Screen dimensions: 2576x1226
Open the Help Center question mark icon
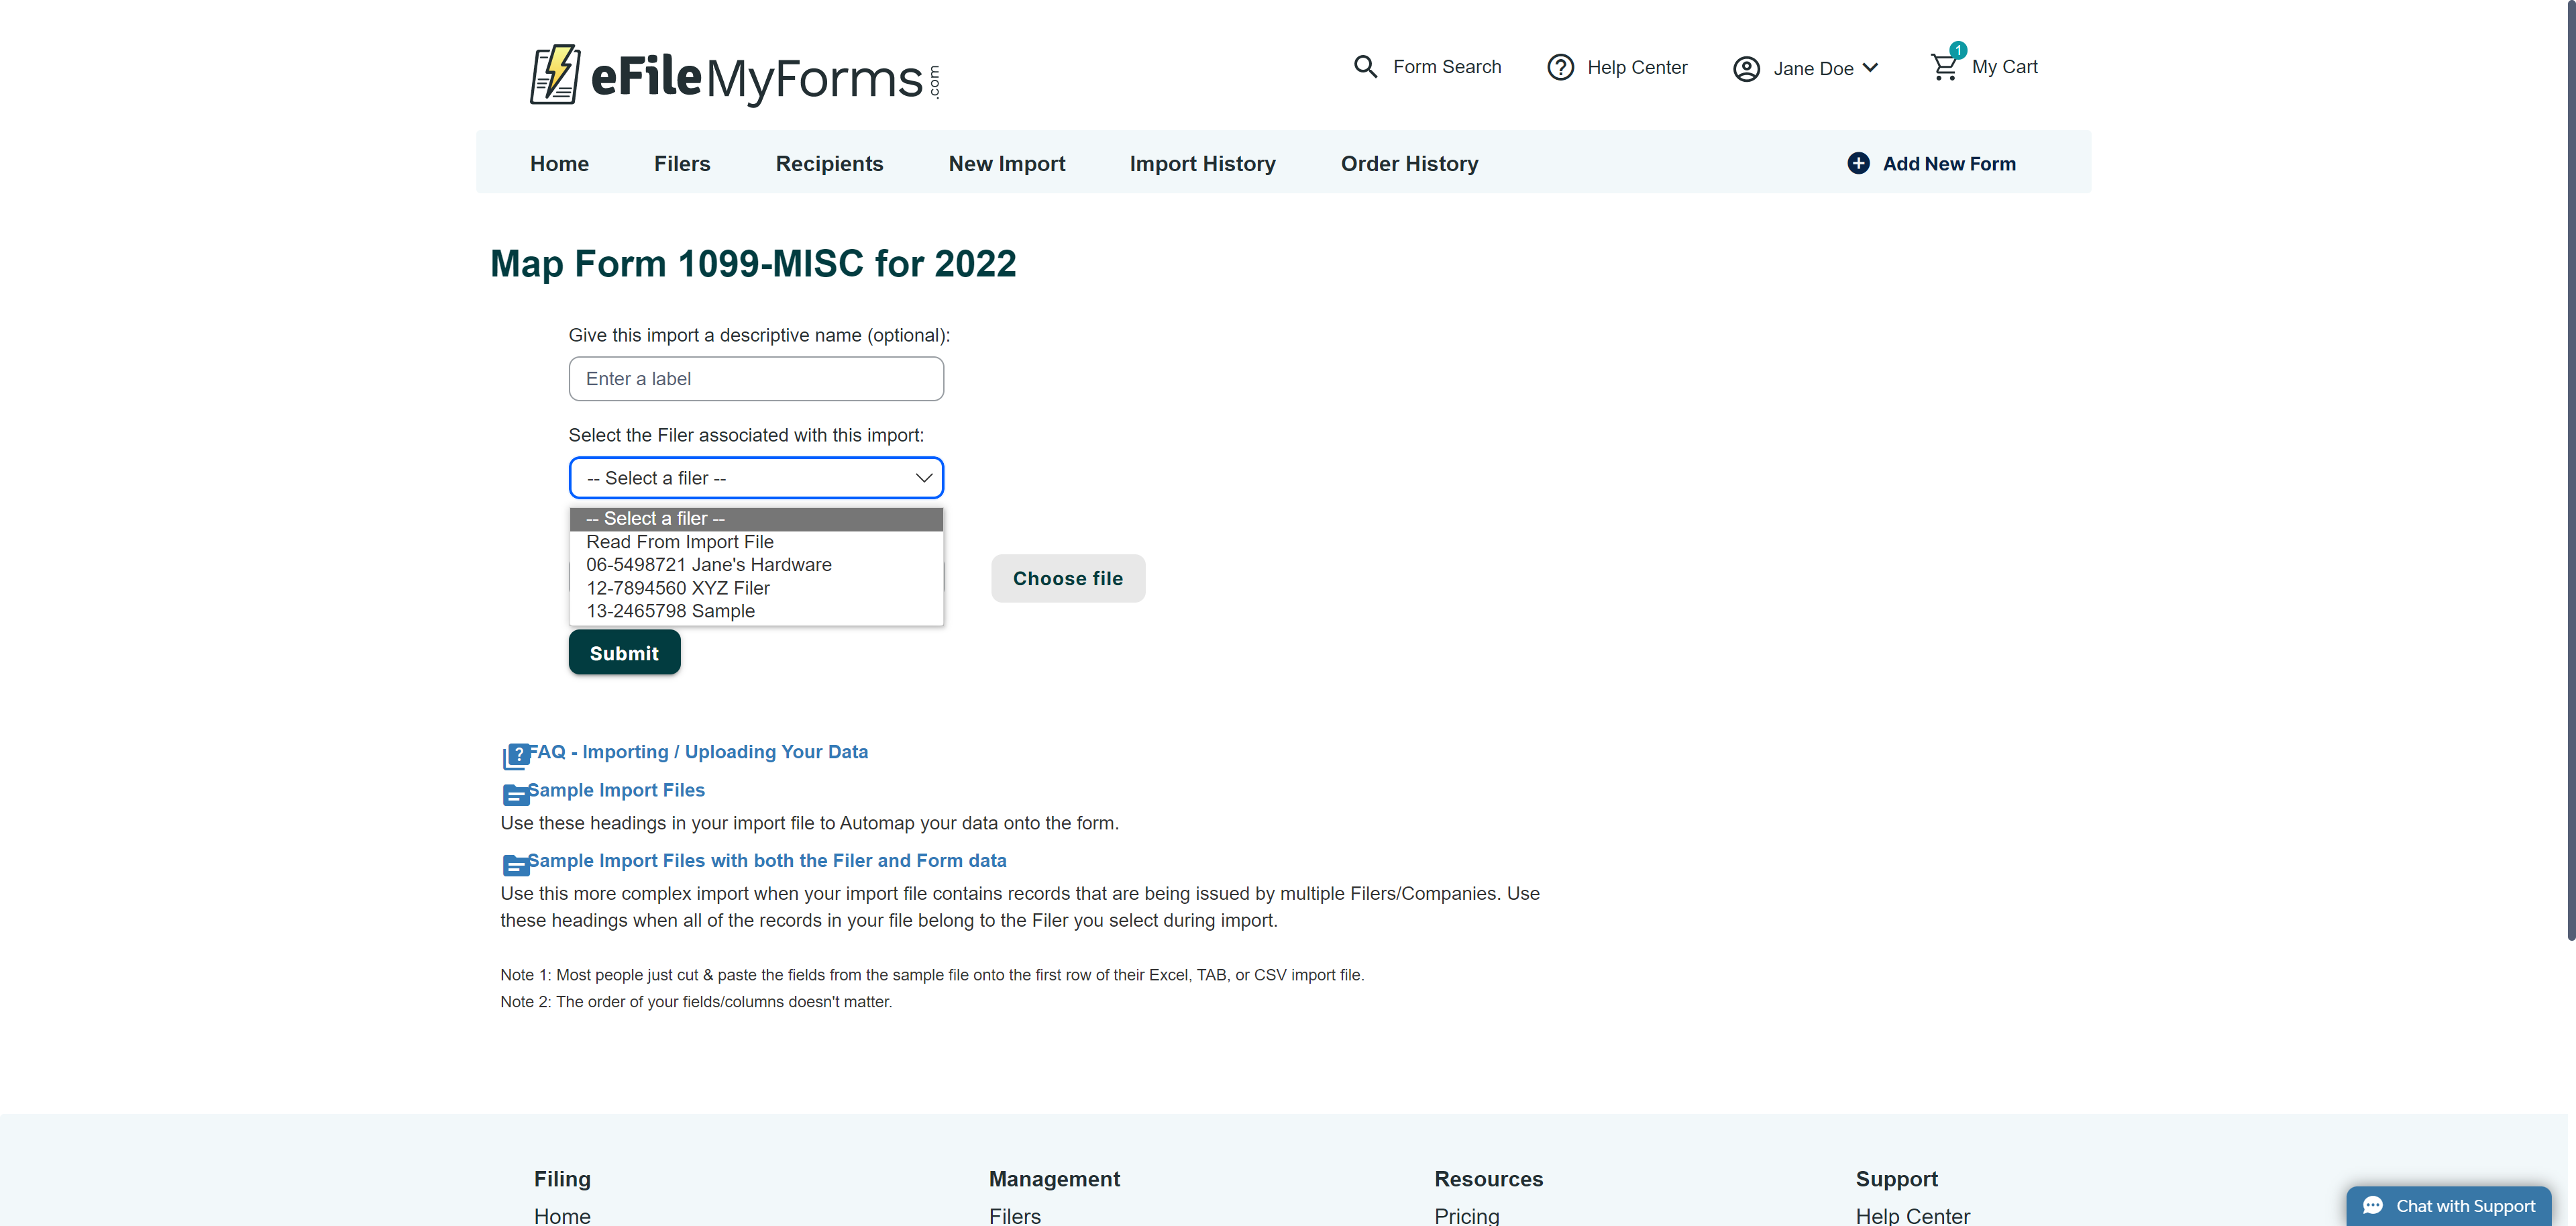click(1560, 67)
